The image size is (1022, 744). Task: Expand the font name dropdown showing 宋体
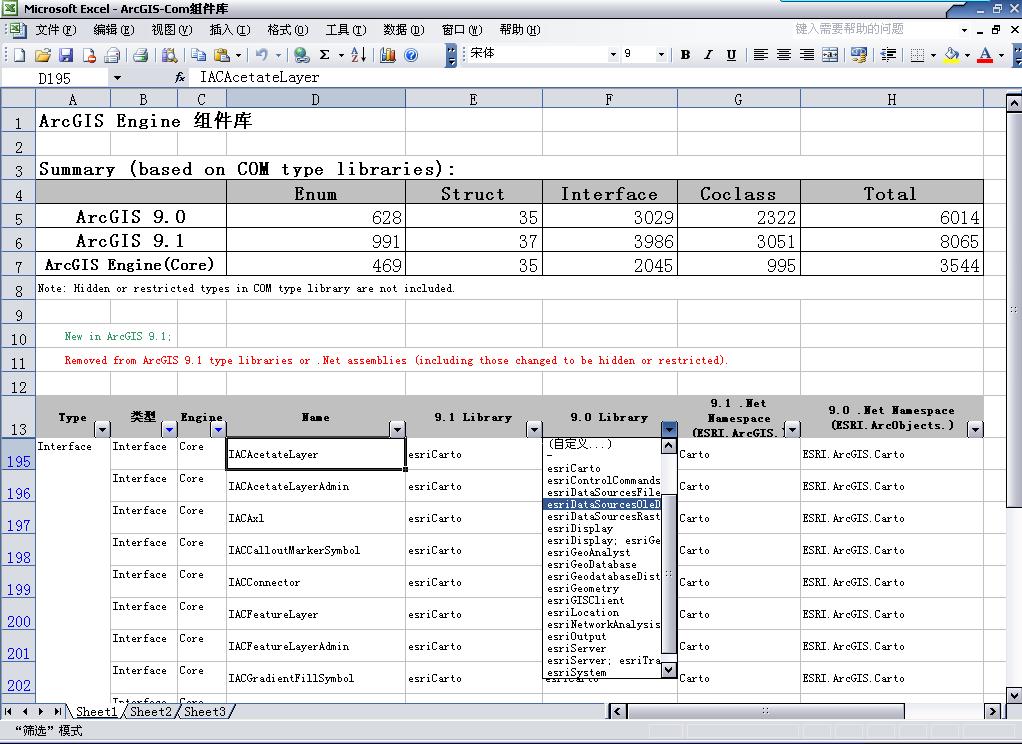point(613,55)
